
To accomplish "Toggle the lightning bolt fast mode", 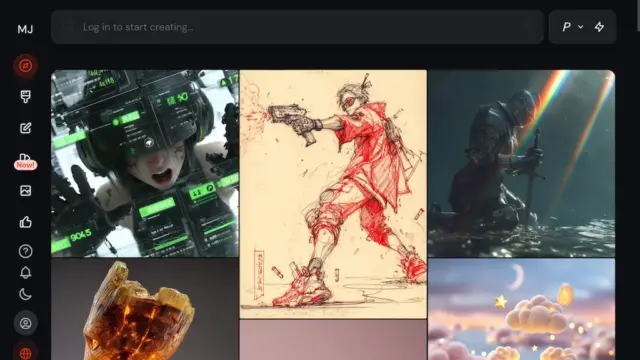I will click(599, 27).
